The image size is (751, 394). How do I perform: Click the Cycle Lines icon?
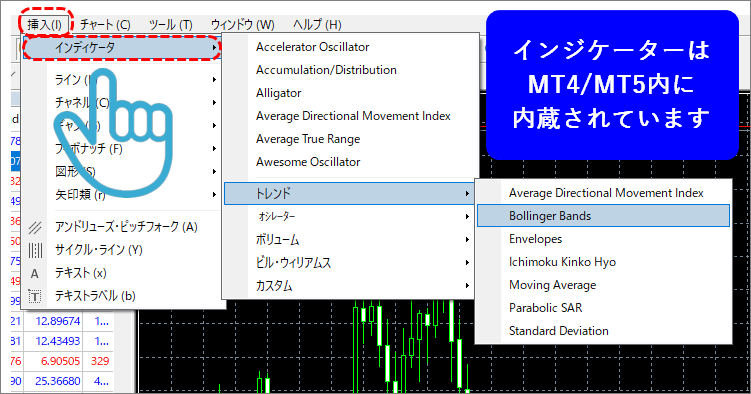tap(35, 250)
